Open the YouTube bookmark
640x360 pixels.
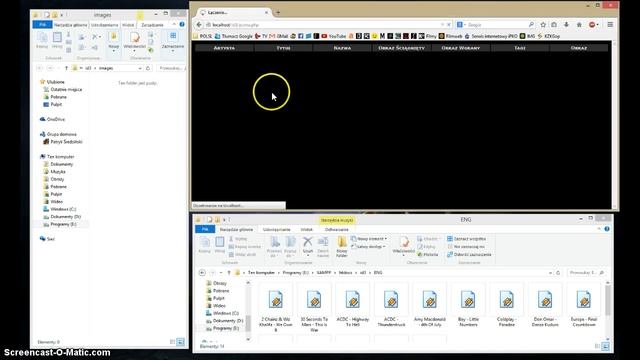click(334, 36)
